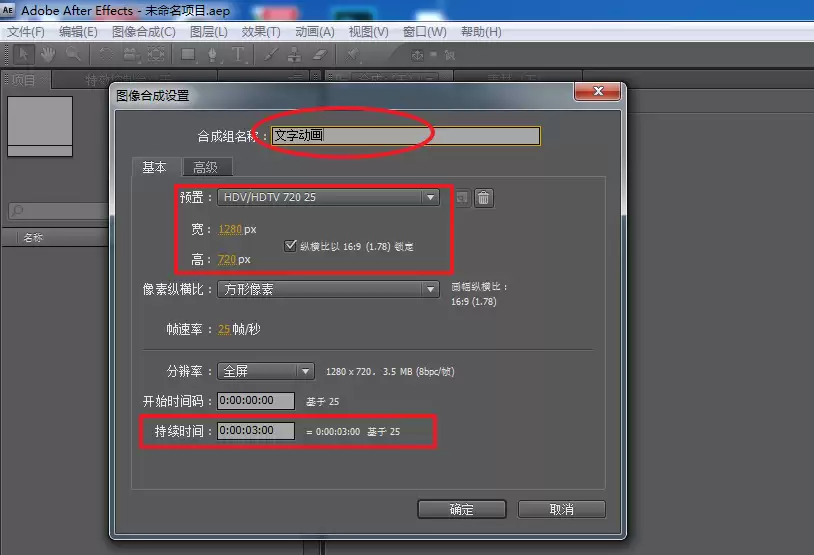This screenshot has height=555, width=814.
Task: Select the Rotation tool
Action: coord(106,54)
